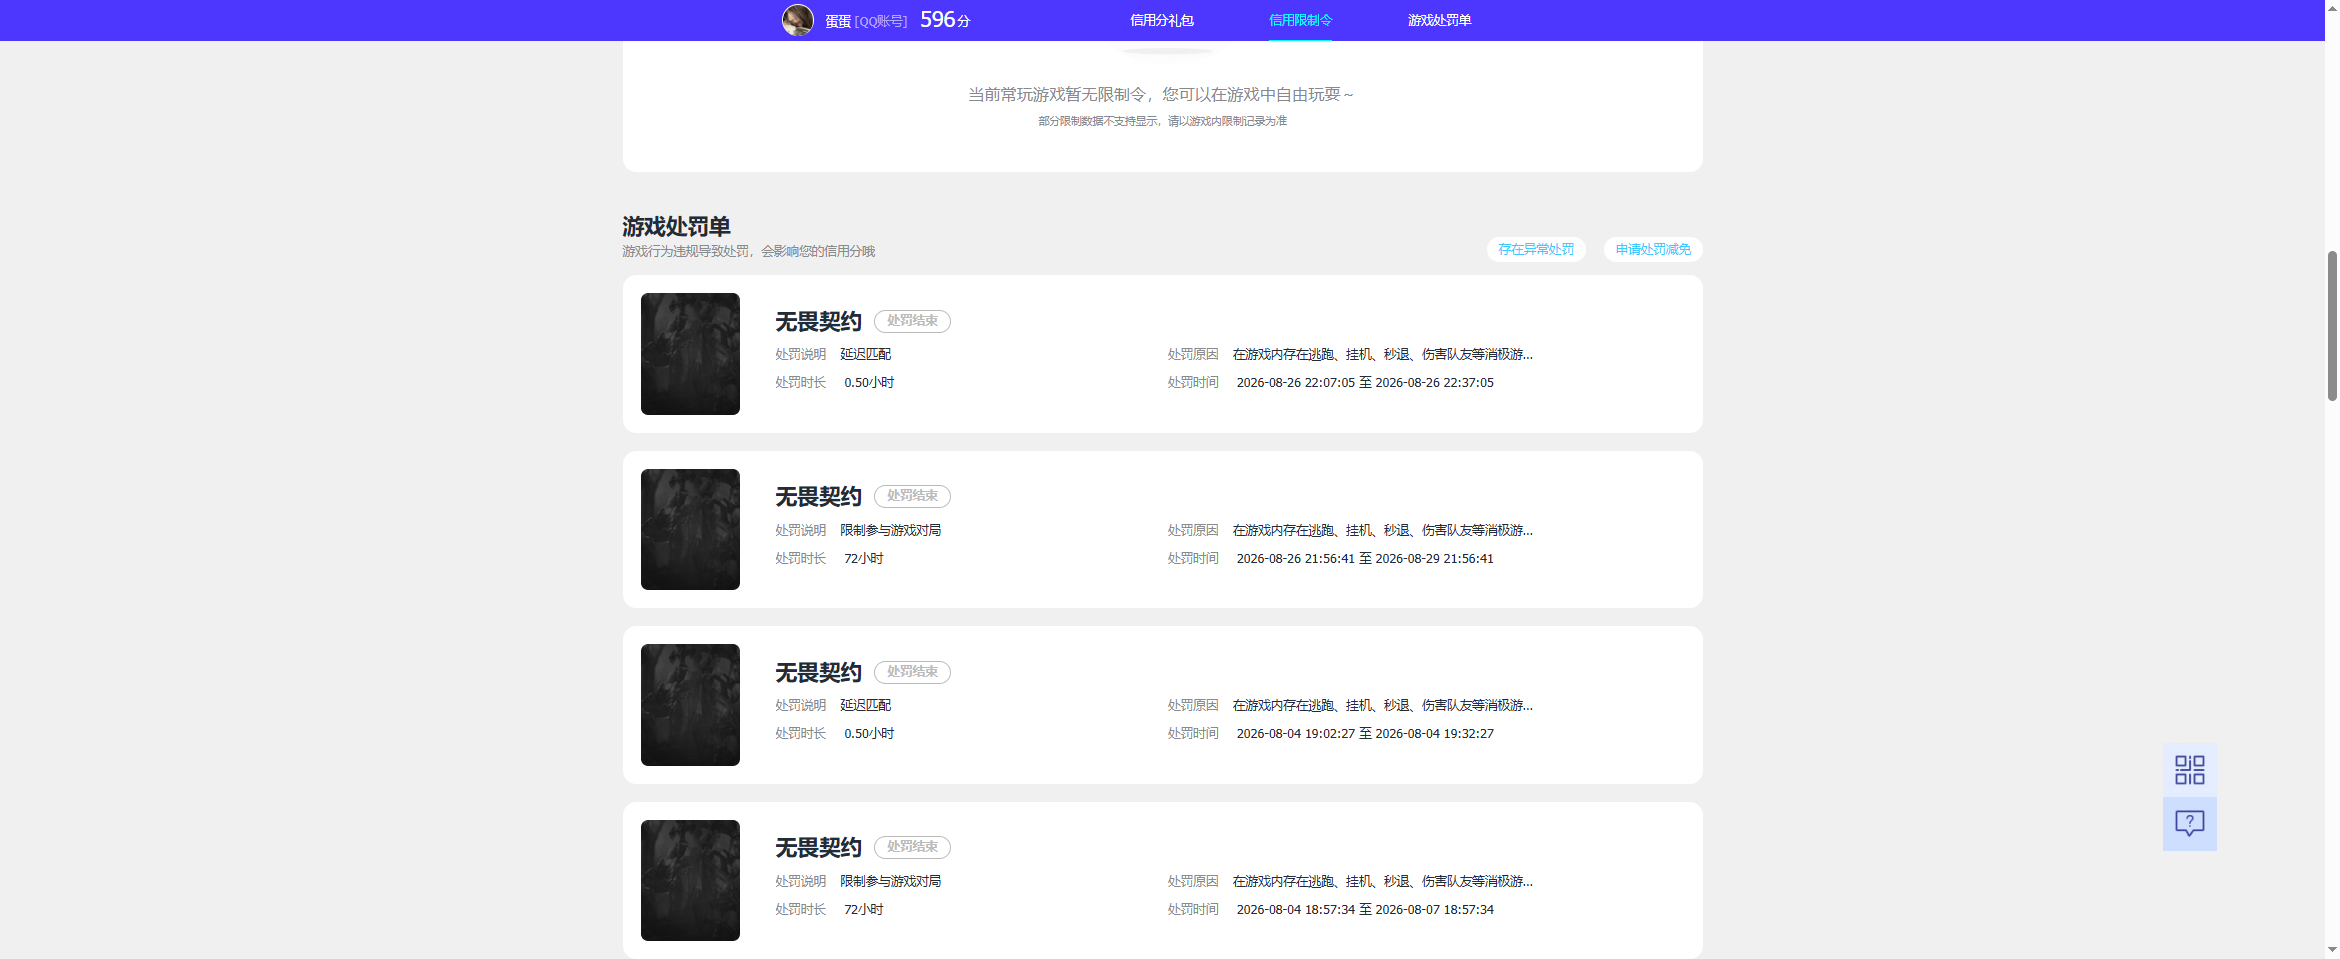The height and width of the screenshot is (959, 2340).
Task: Click 0.50小时 duration in the 19:02:27 penalty
Action: (x=869, y=734)
